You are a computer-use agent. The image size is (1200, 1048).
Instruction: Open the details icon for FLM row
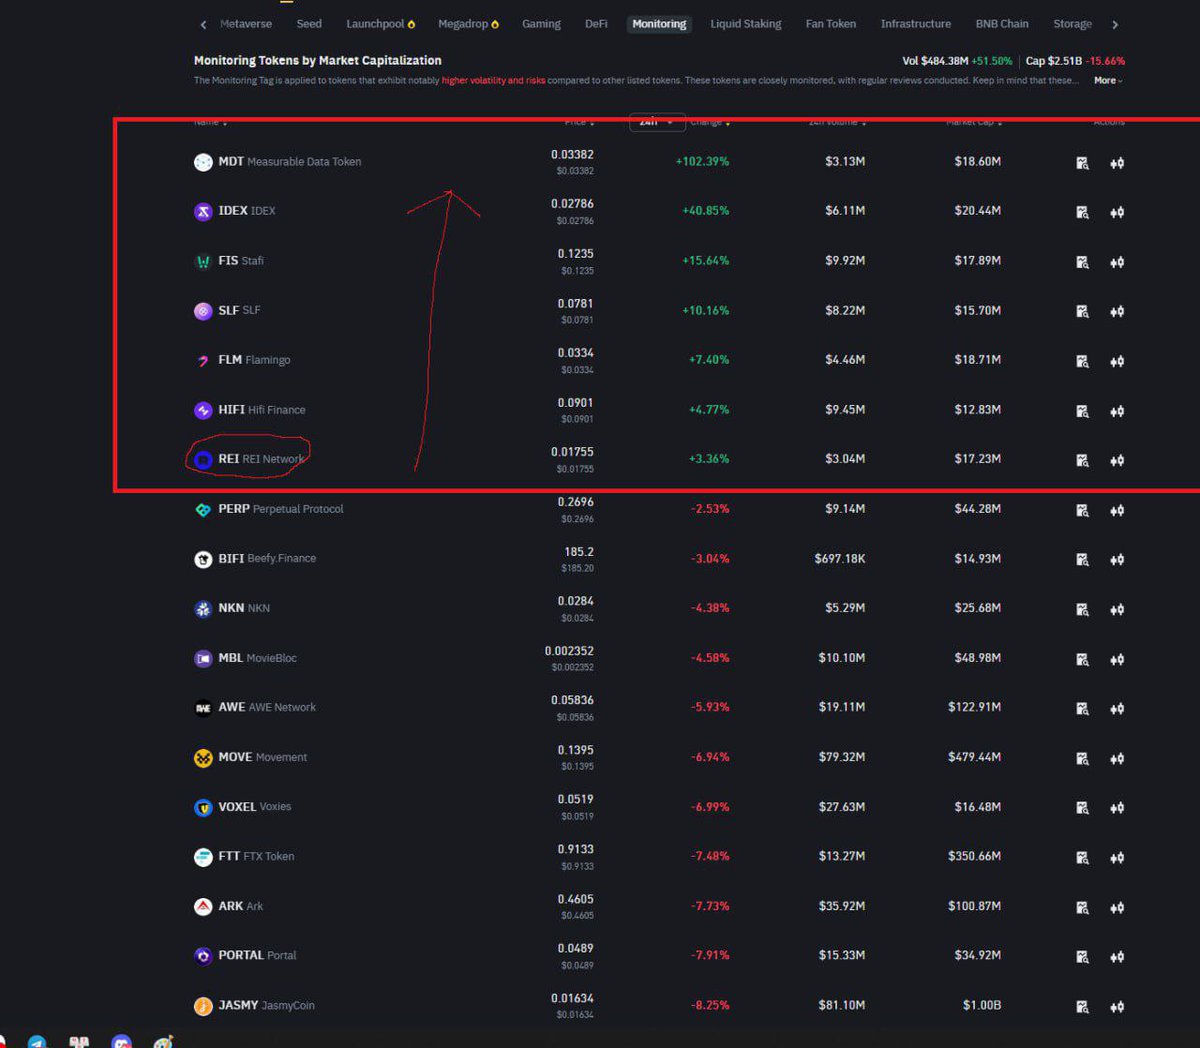(x=1082, y=361)
